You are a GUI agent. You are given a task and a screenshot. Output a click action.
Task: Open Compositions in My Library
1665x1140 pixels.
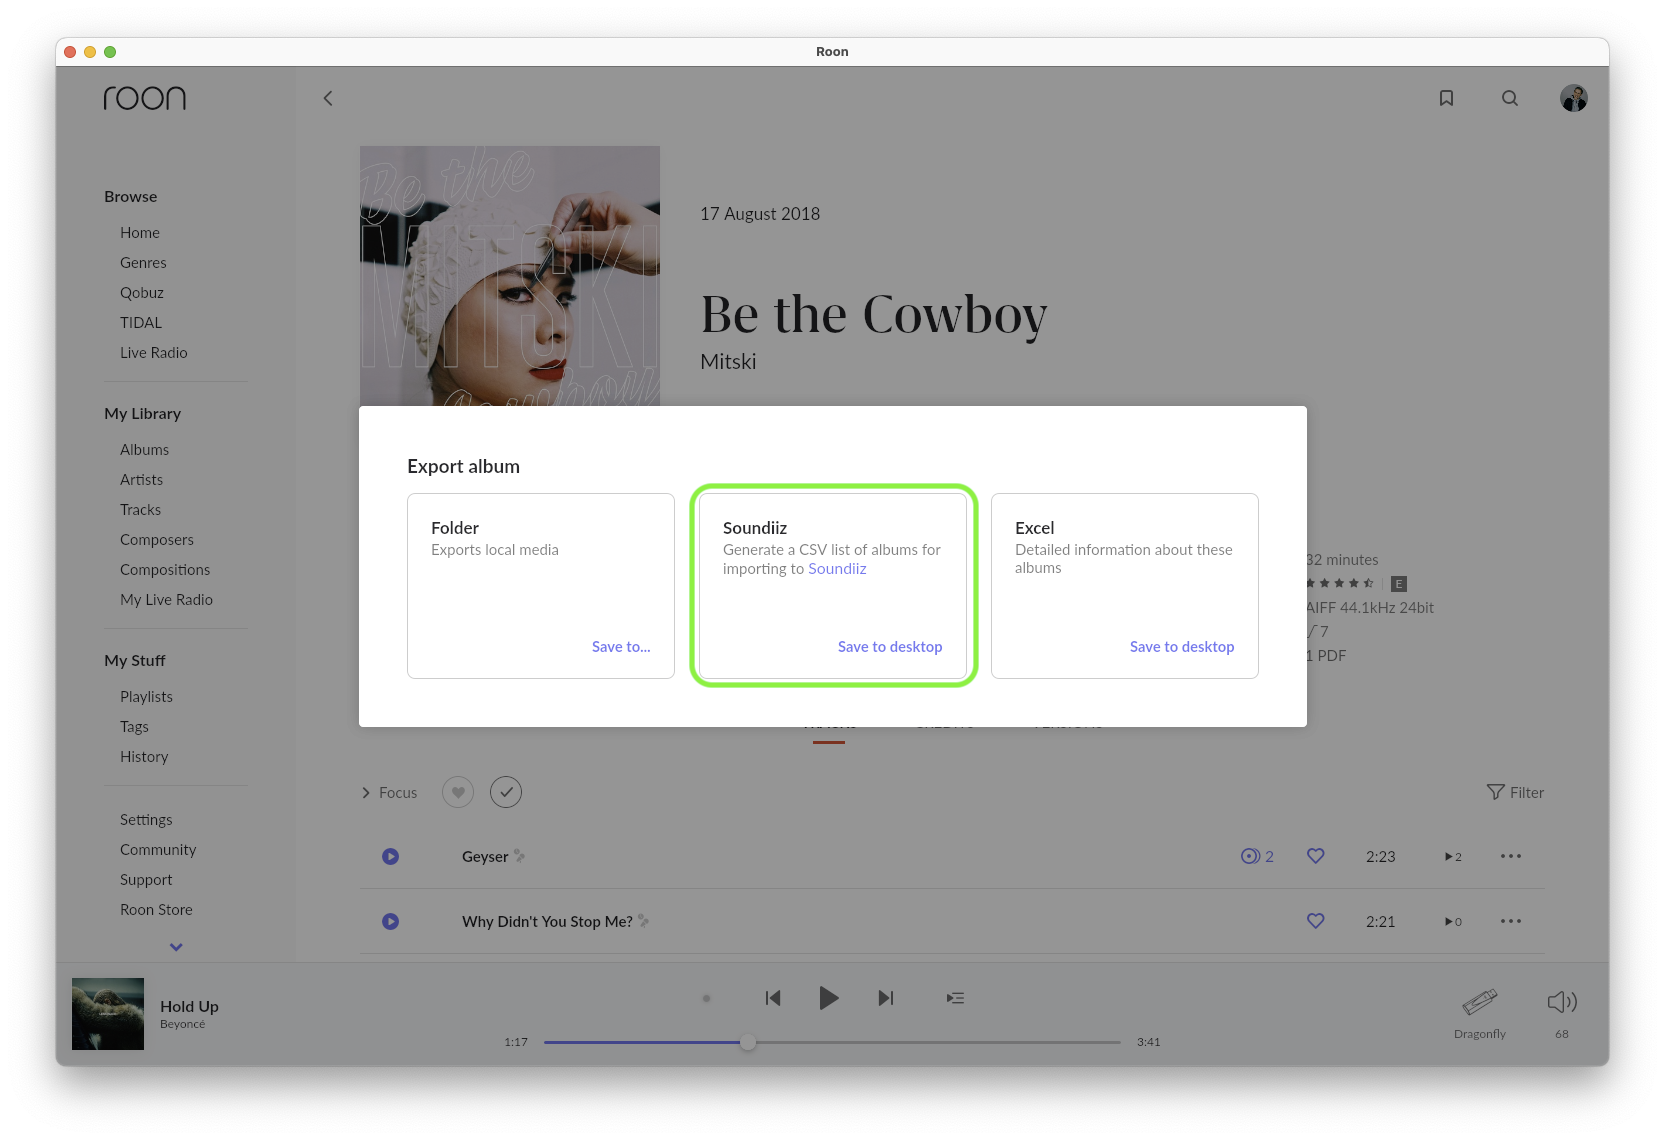pos(165,569)
